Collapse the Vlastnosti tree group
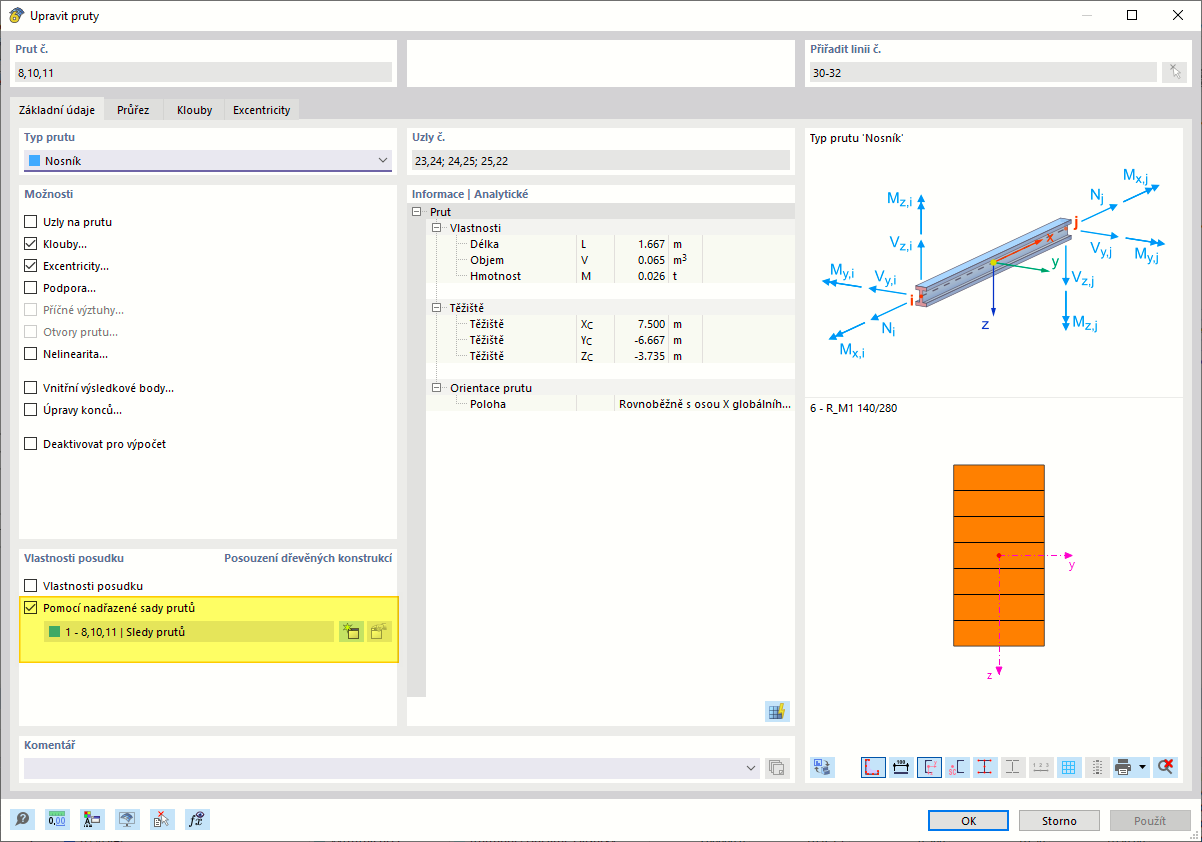This screenshot has width=1202, height=842. (x=436, y=228)
